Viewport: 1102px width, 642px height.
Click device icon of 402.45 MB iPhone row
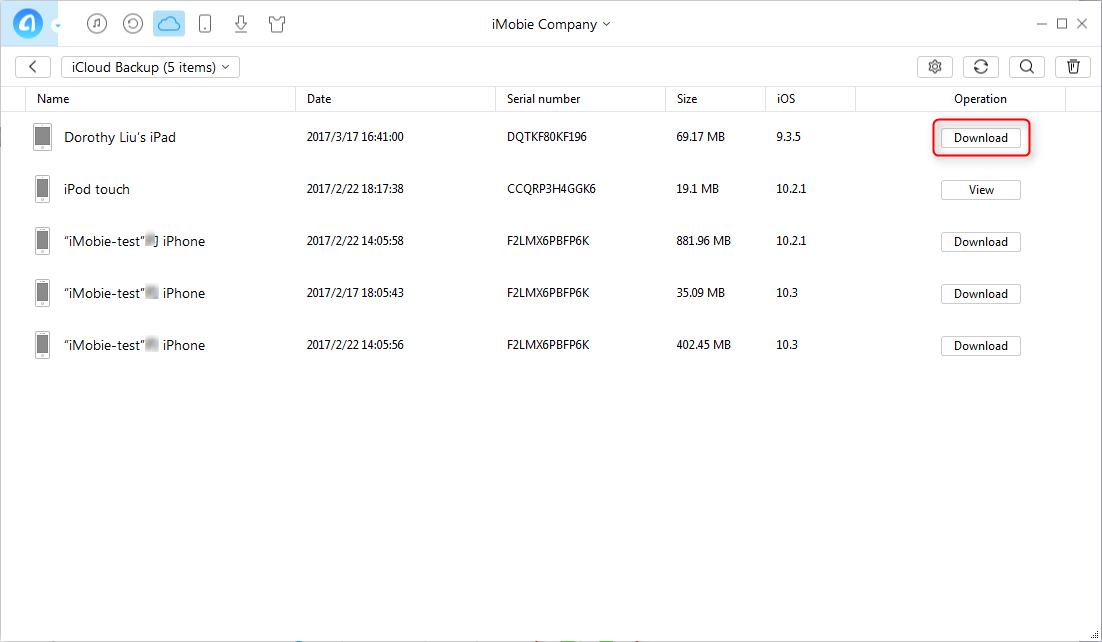click(43, 345)
